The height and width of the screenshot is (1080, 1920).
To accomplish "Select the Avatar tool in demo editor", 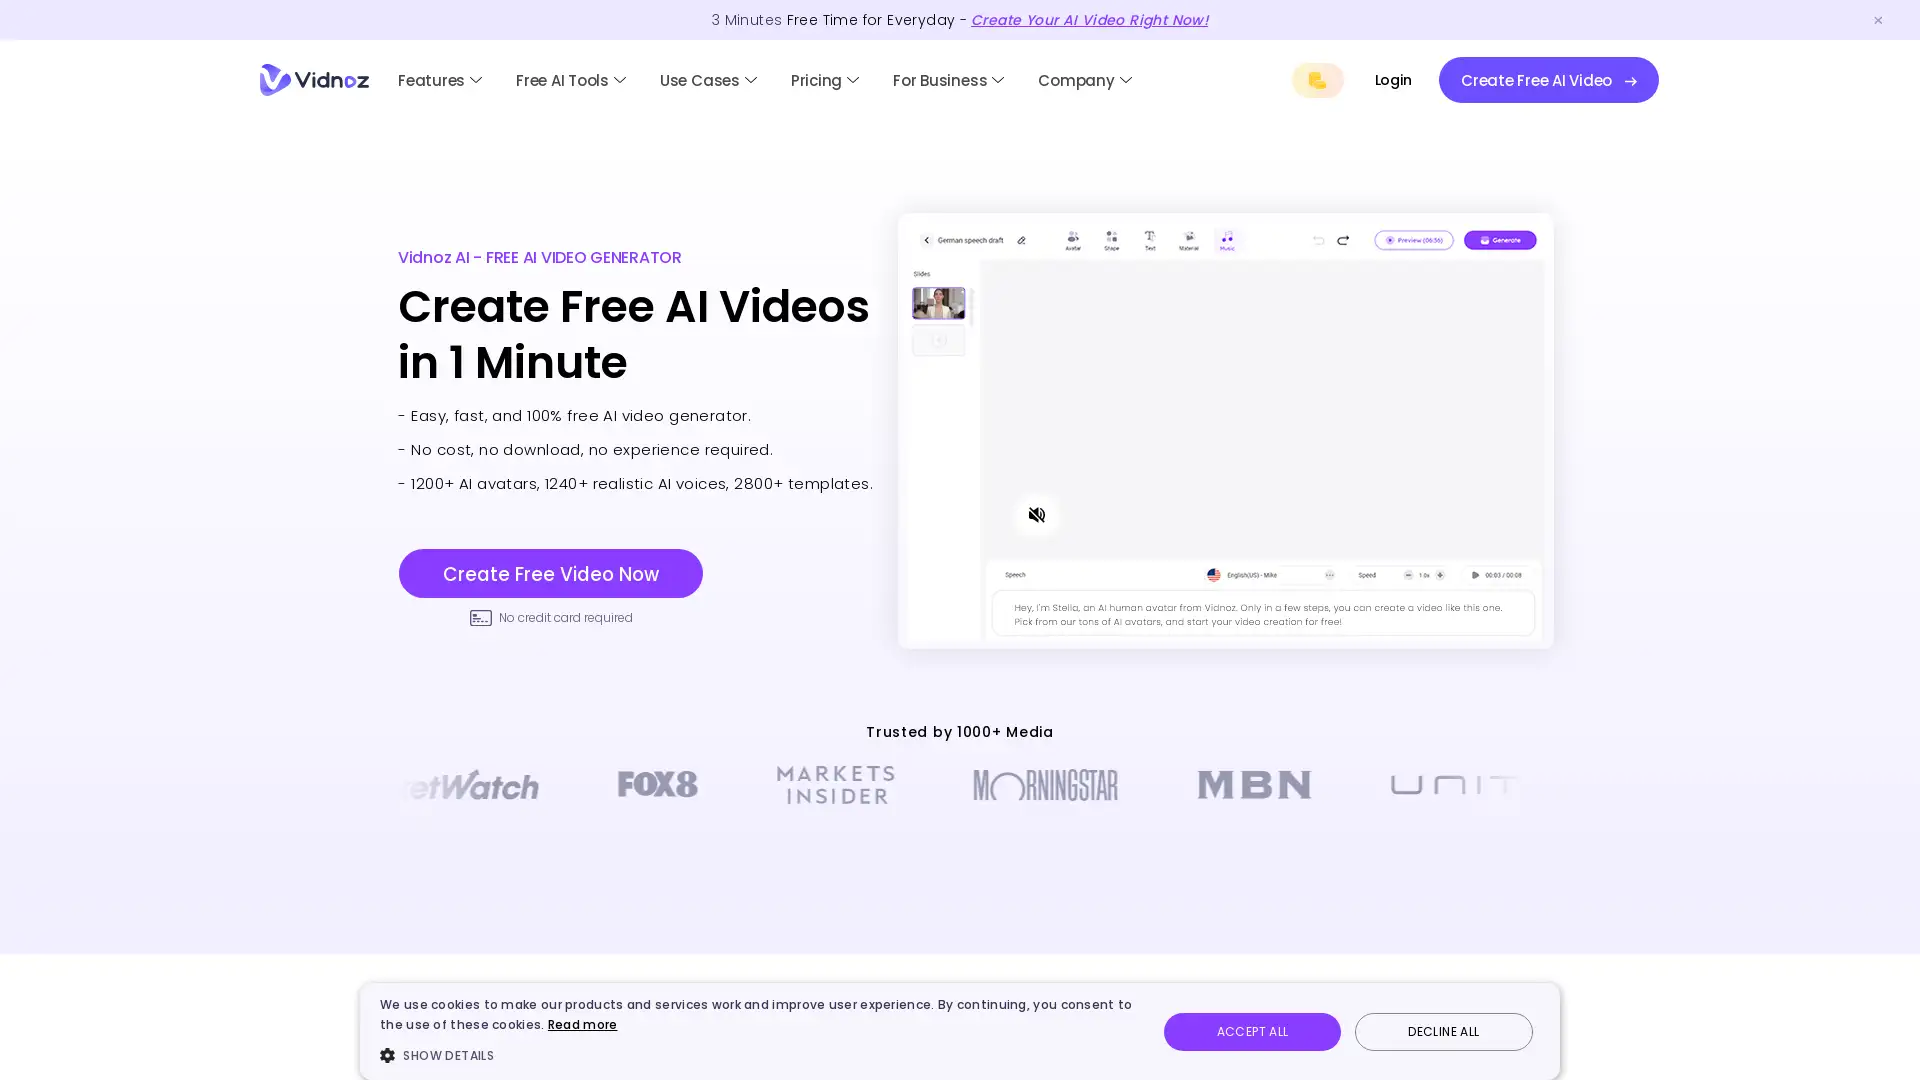I will click(x=1072, y=241).
